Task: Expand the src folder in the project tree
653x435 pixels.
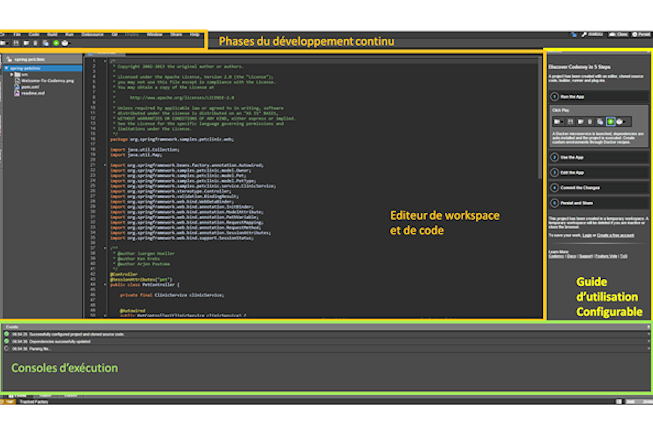Action: (x=11, y=74)
